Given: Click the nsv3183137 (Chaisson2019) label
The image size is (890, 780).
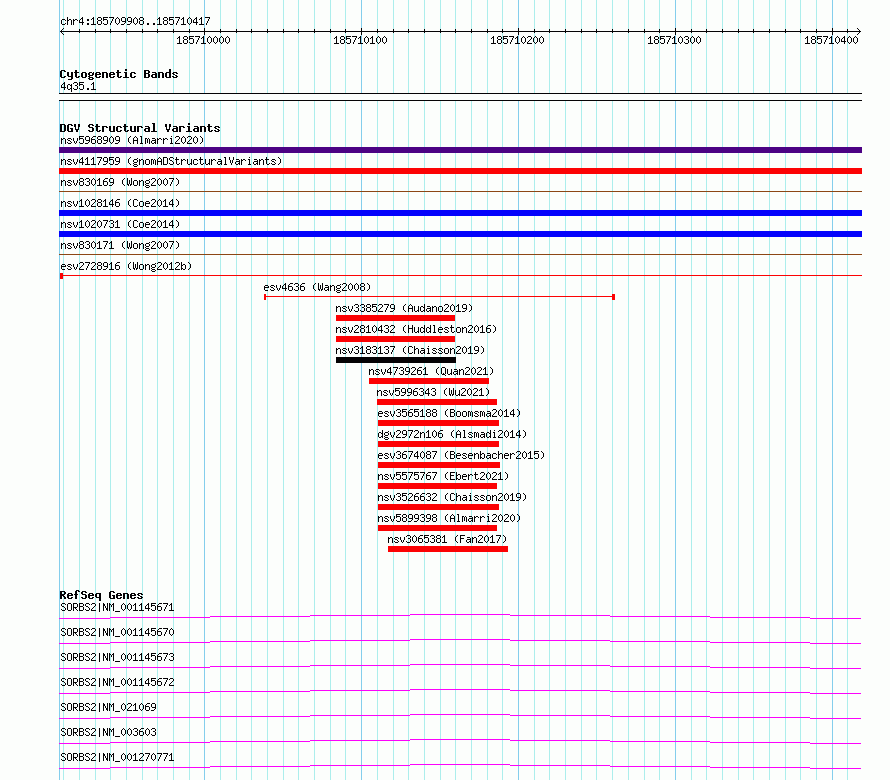Looking at the screenshot, I should 410,350.
